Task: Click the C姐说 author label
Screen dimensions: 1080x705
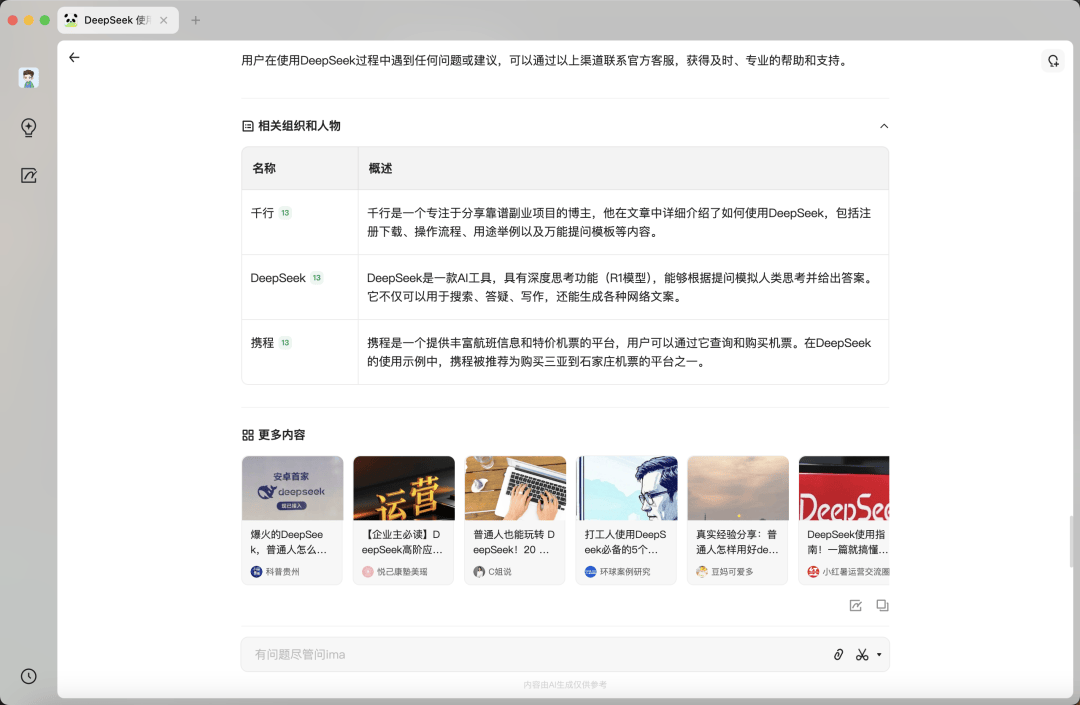Action: [x=500, y=572]
